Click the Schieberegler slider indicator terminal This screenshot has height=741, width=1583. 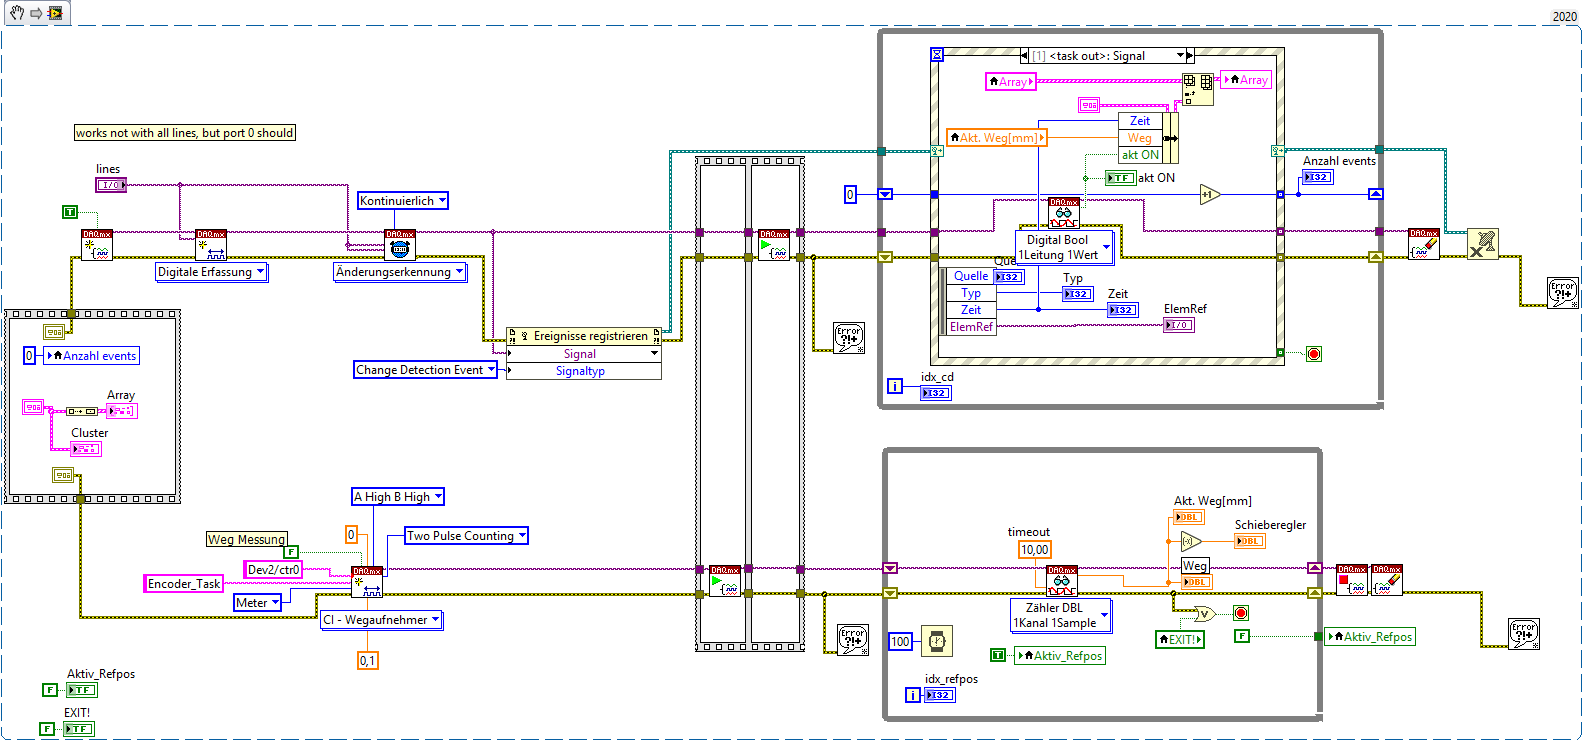pyautogui.click(x=1250, y=541)
